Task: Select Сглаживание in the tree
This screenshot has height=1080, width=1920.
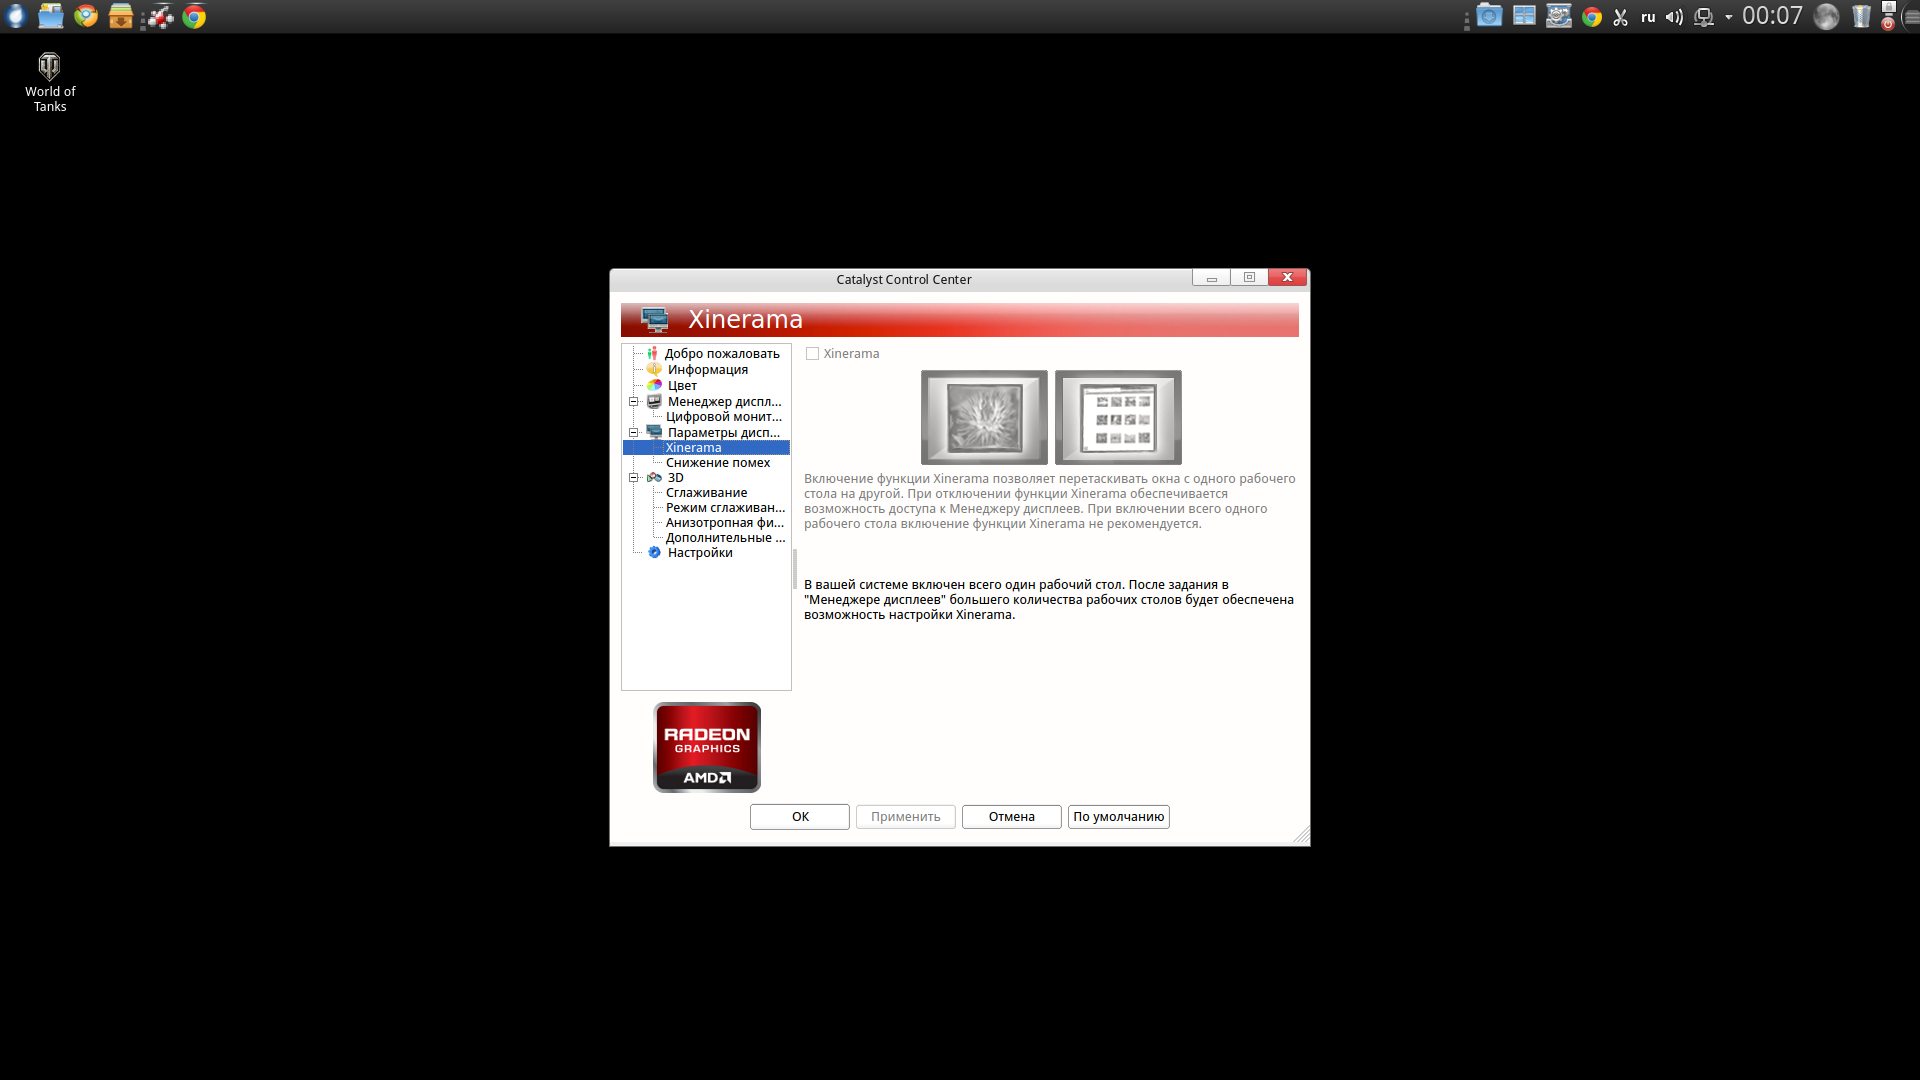Action: [706, 493]
